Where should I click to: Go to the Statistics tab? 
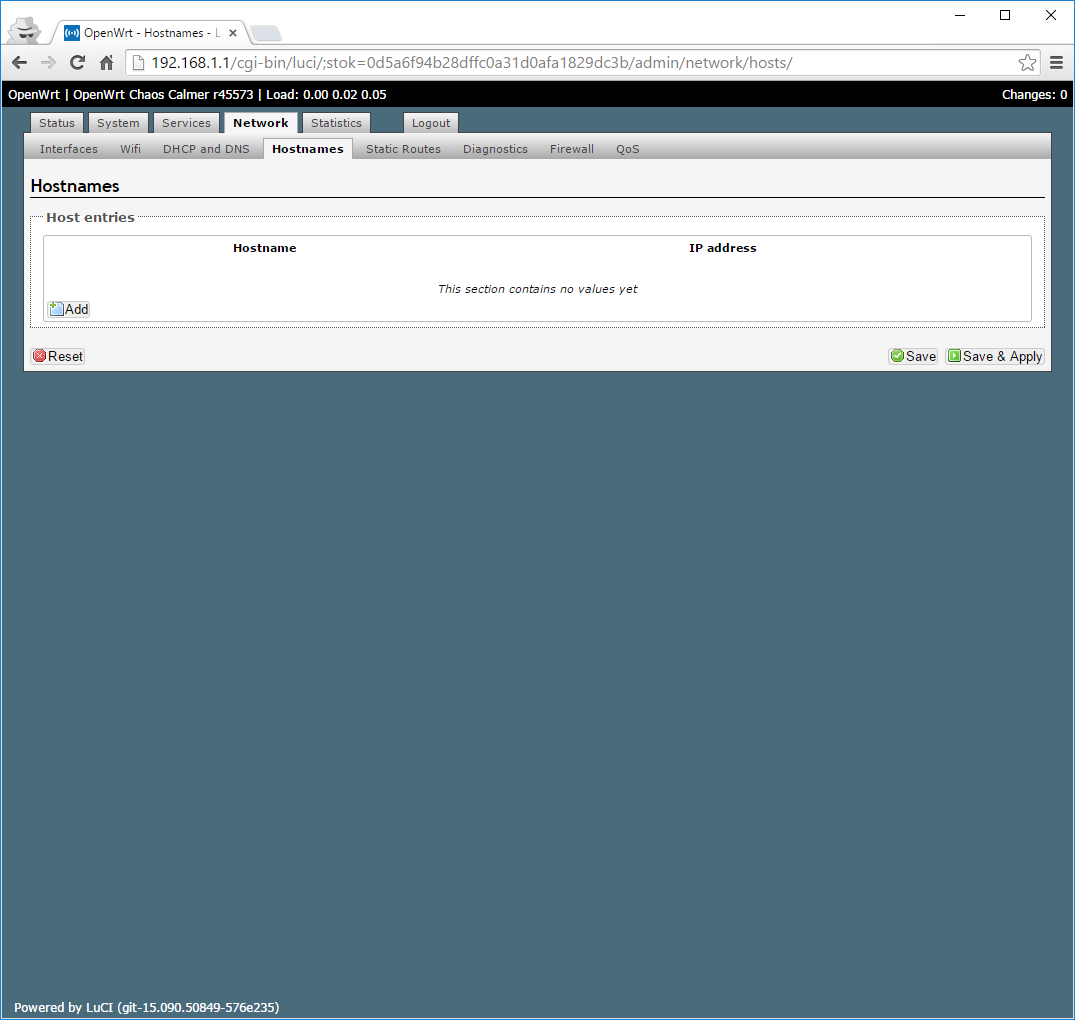[x=336, y=123]
